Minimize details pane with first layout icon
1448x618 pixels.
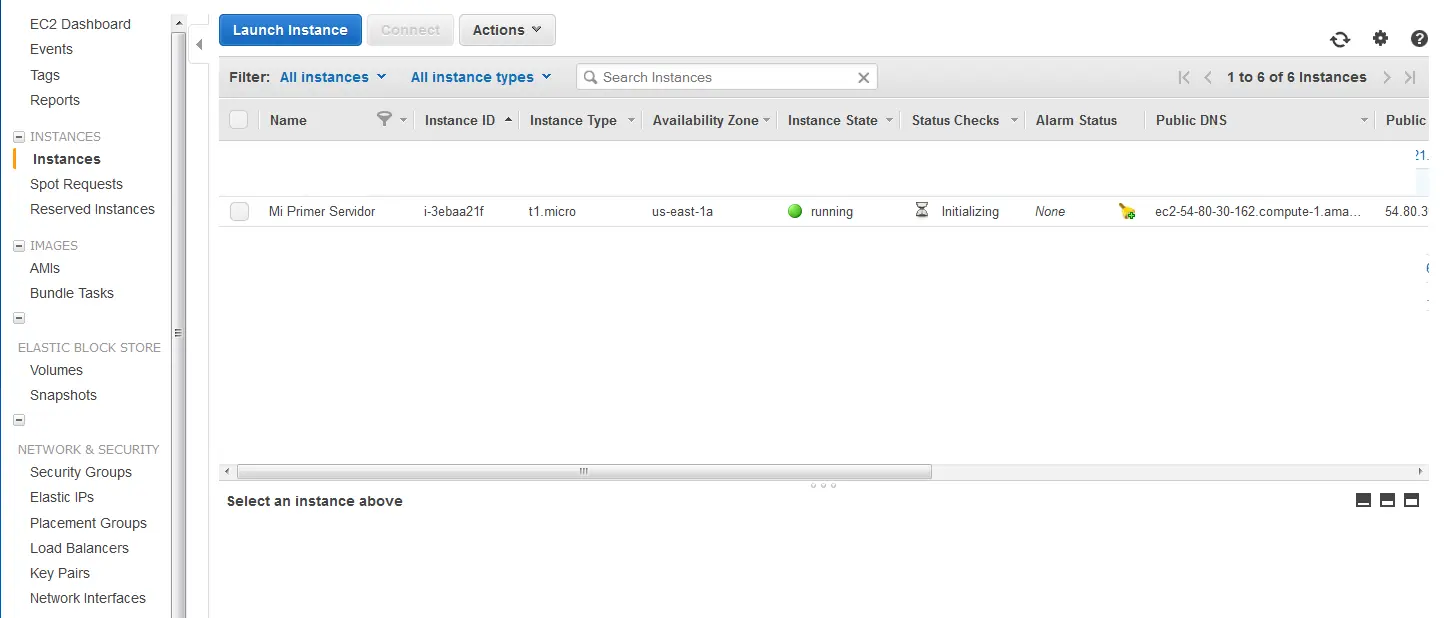pos(1363,500)
